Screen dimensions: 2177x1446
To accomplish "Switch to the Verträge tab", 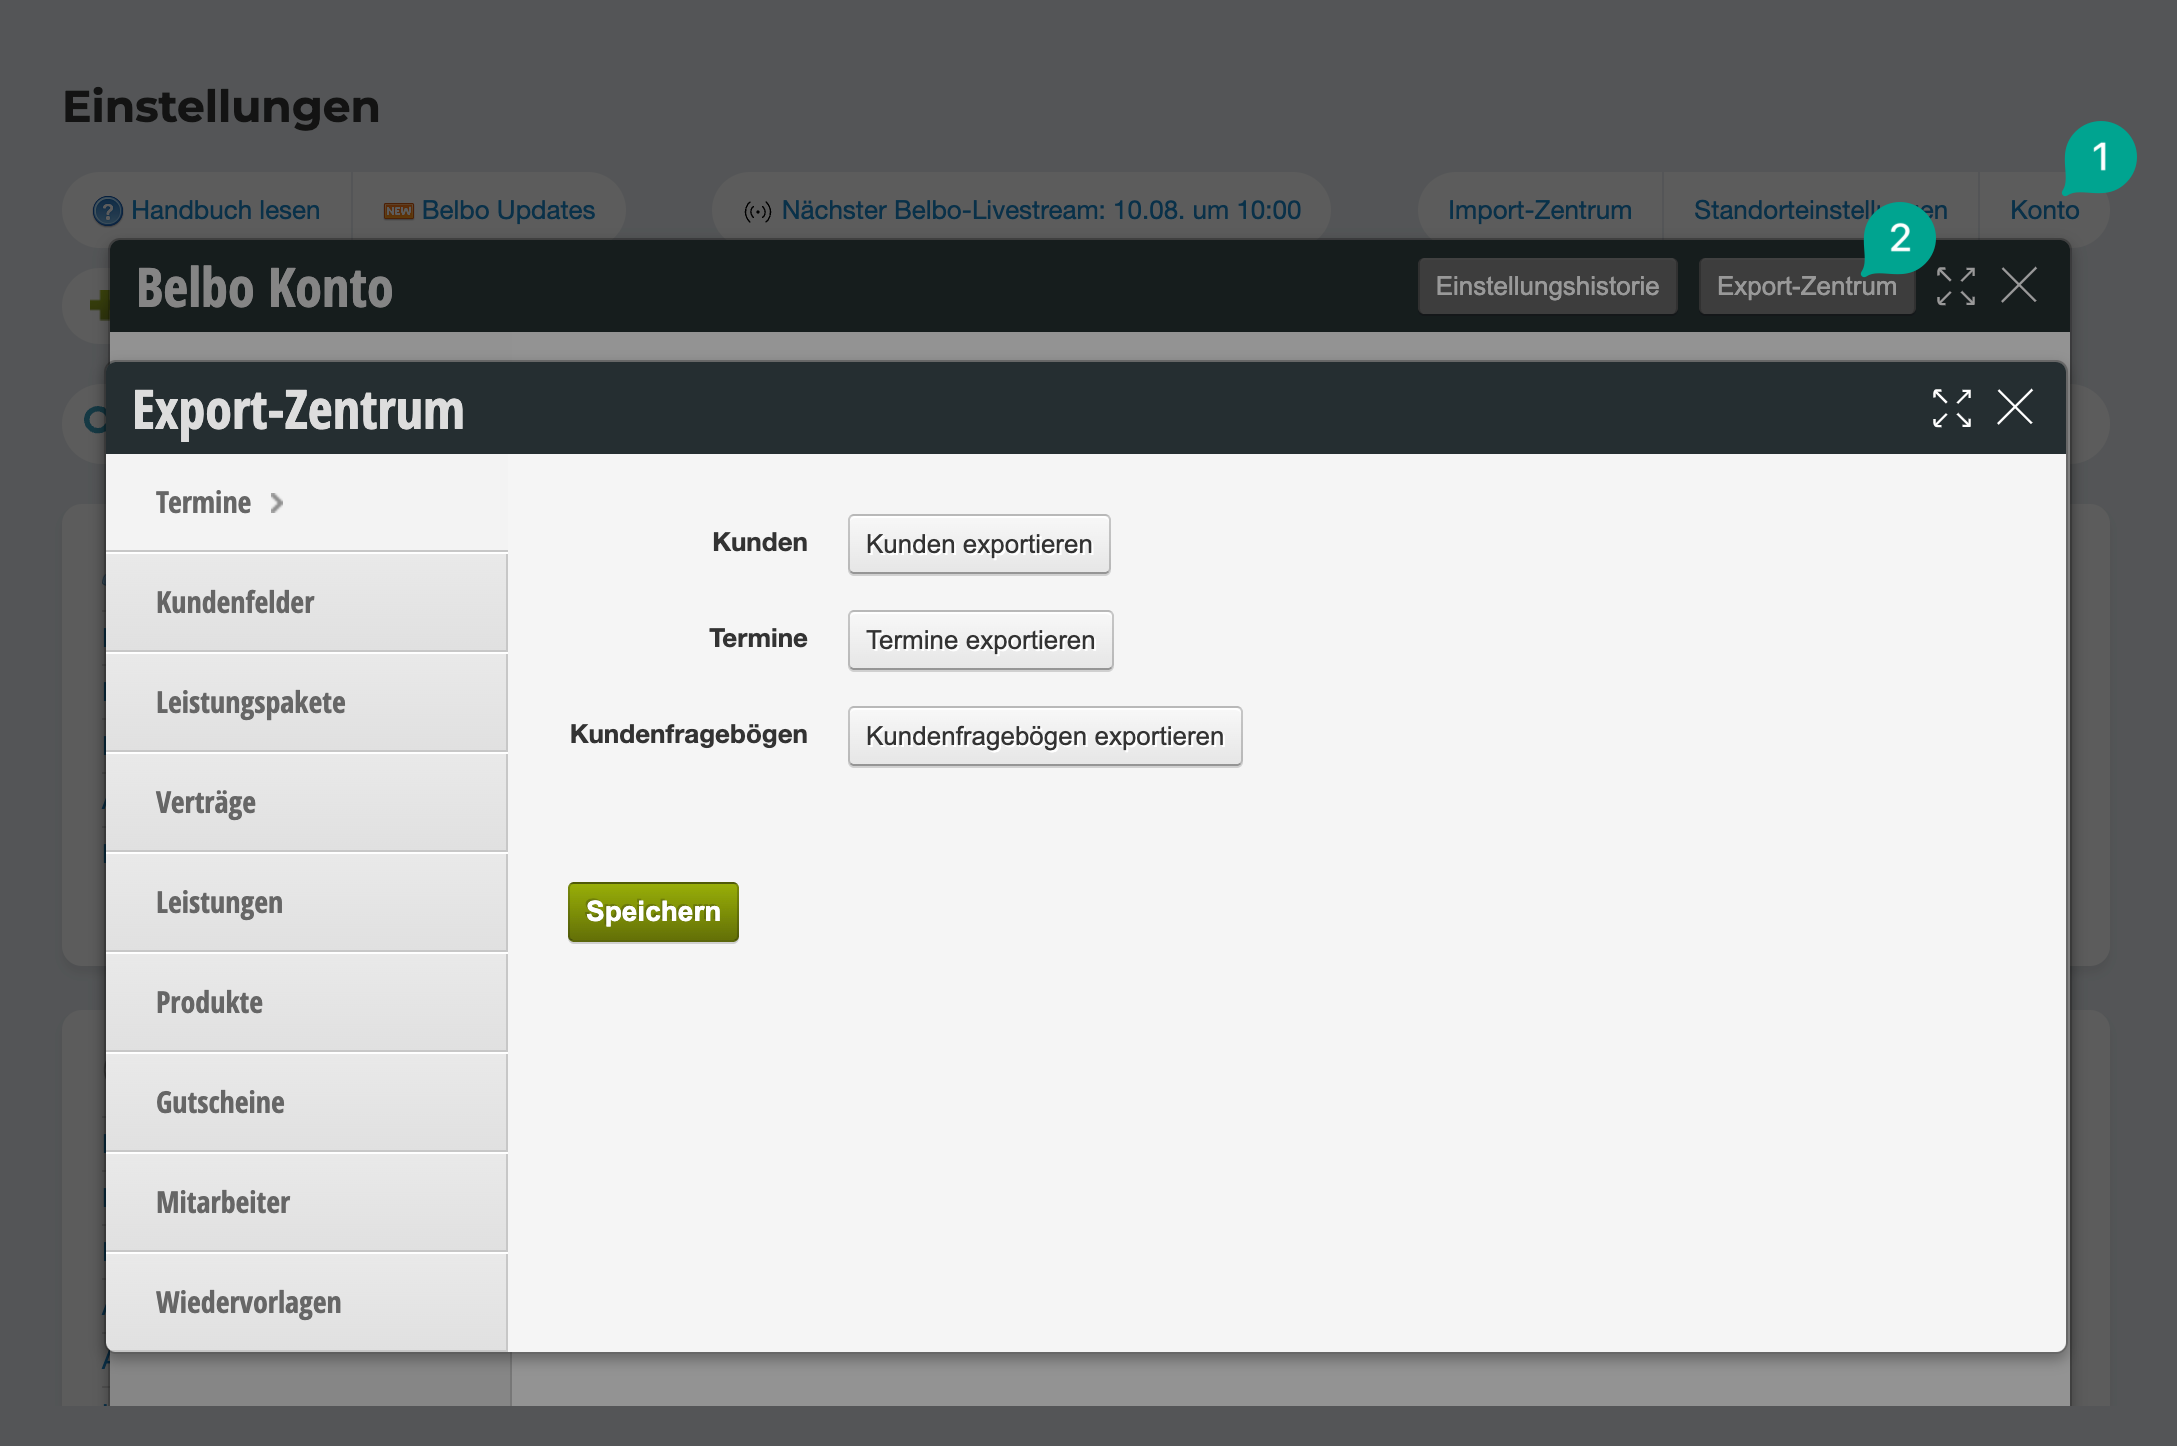I will (306, 803).
